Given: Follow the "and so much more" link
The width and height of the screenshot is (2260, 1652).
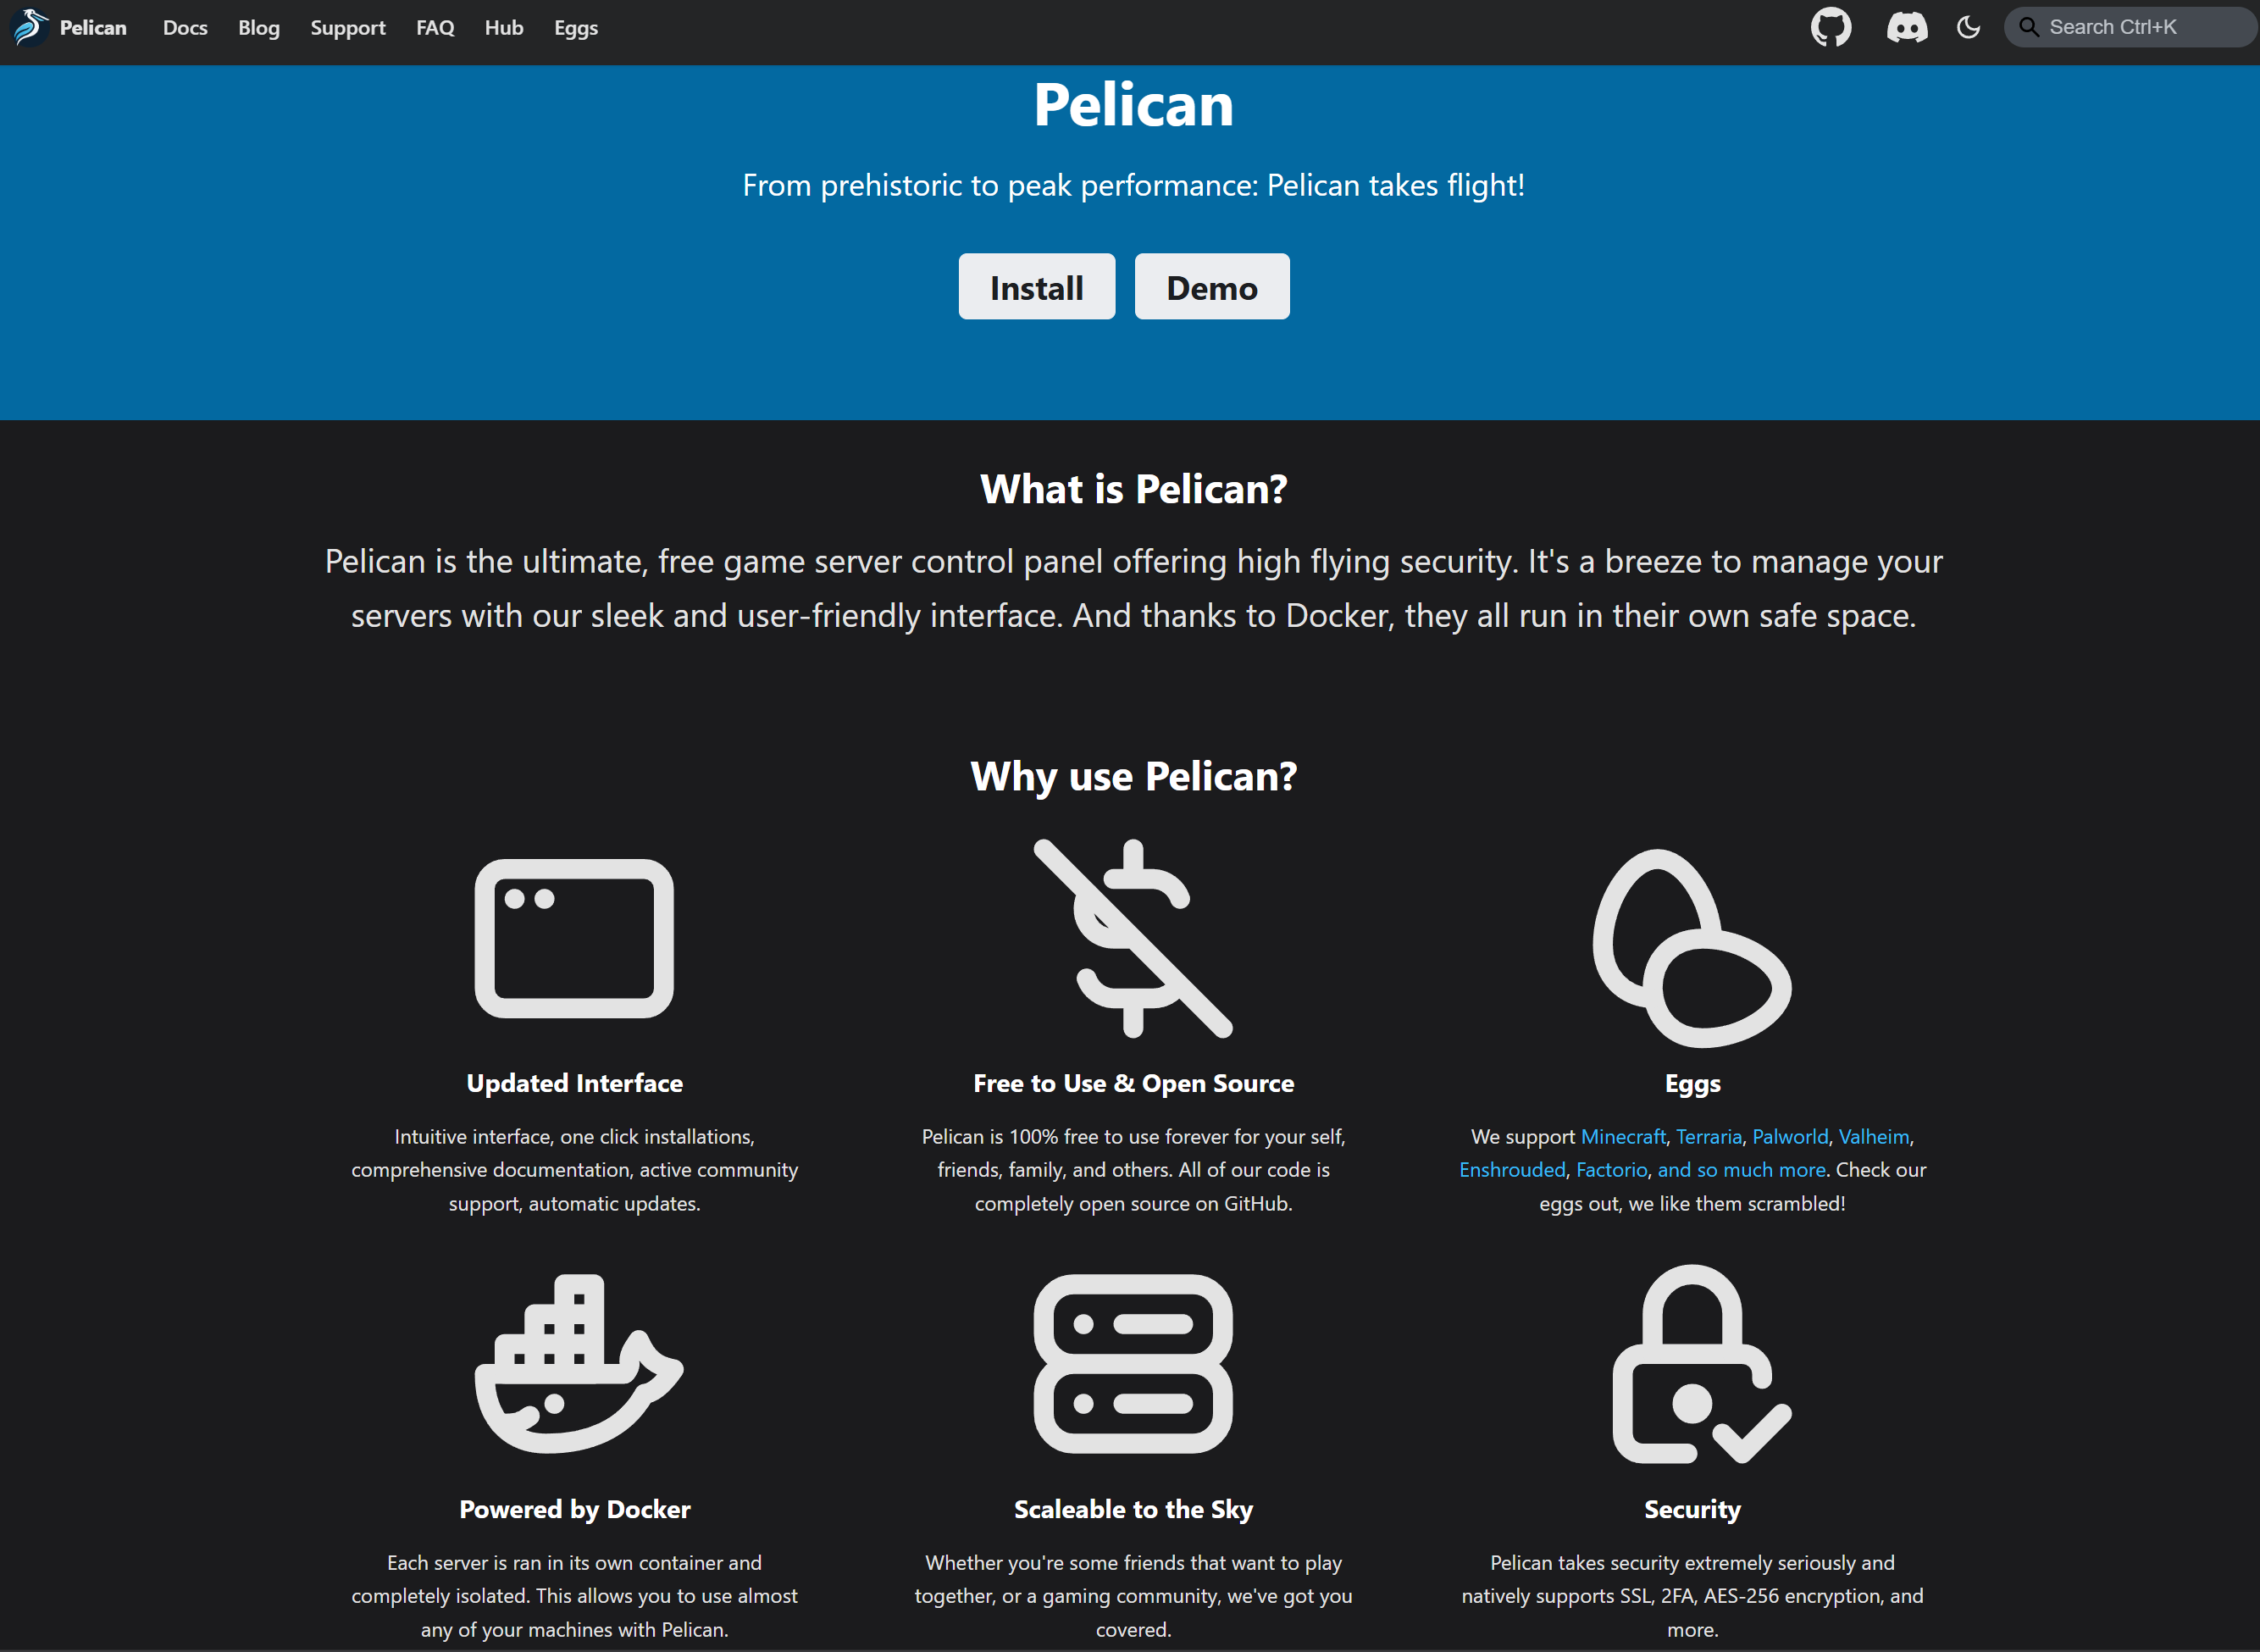Looking at the screenshot, I should pos(1741,1170).
